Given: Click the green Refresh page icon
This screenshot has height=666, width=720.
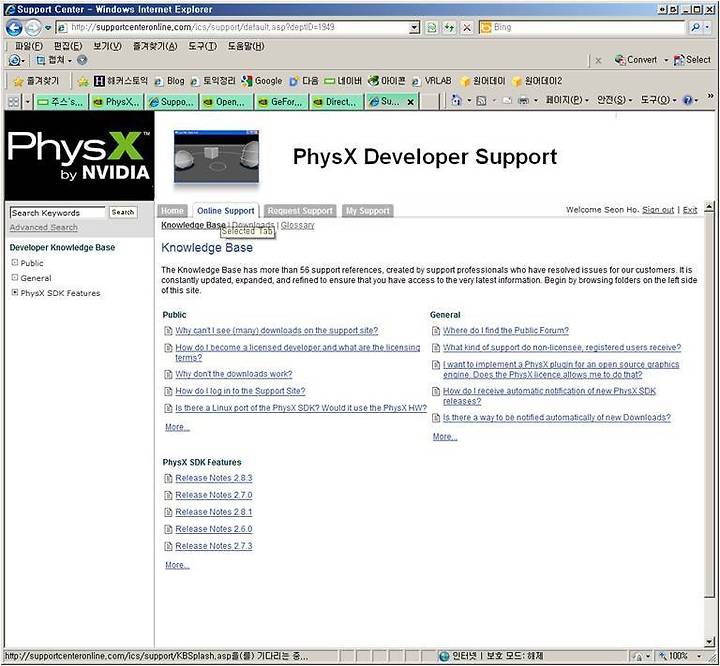Looking at the screenshot, I should [432, 28].
